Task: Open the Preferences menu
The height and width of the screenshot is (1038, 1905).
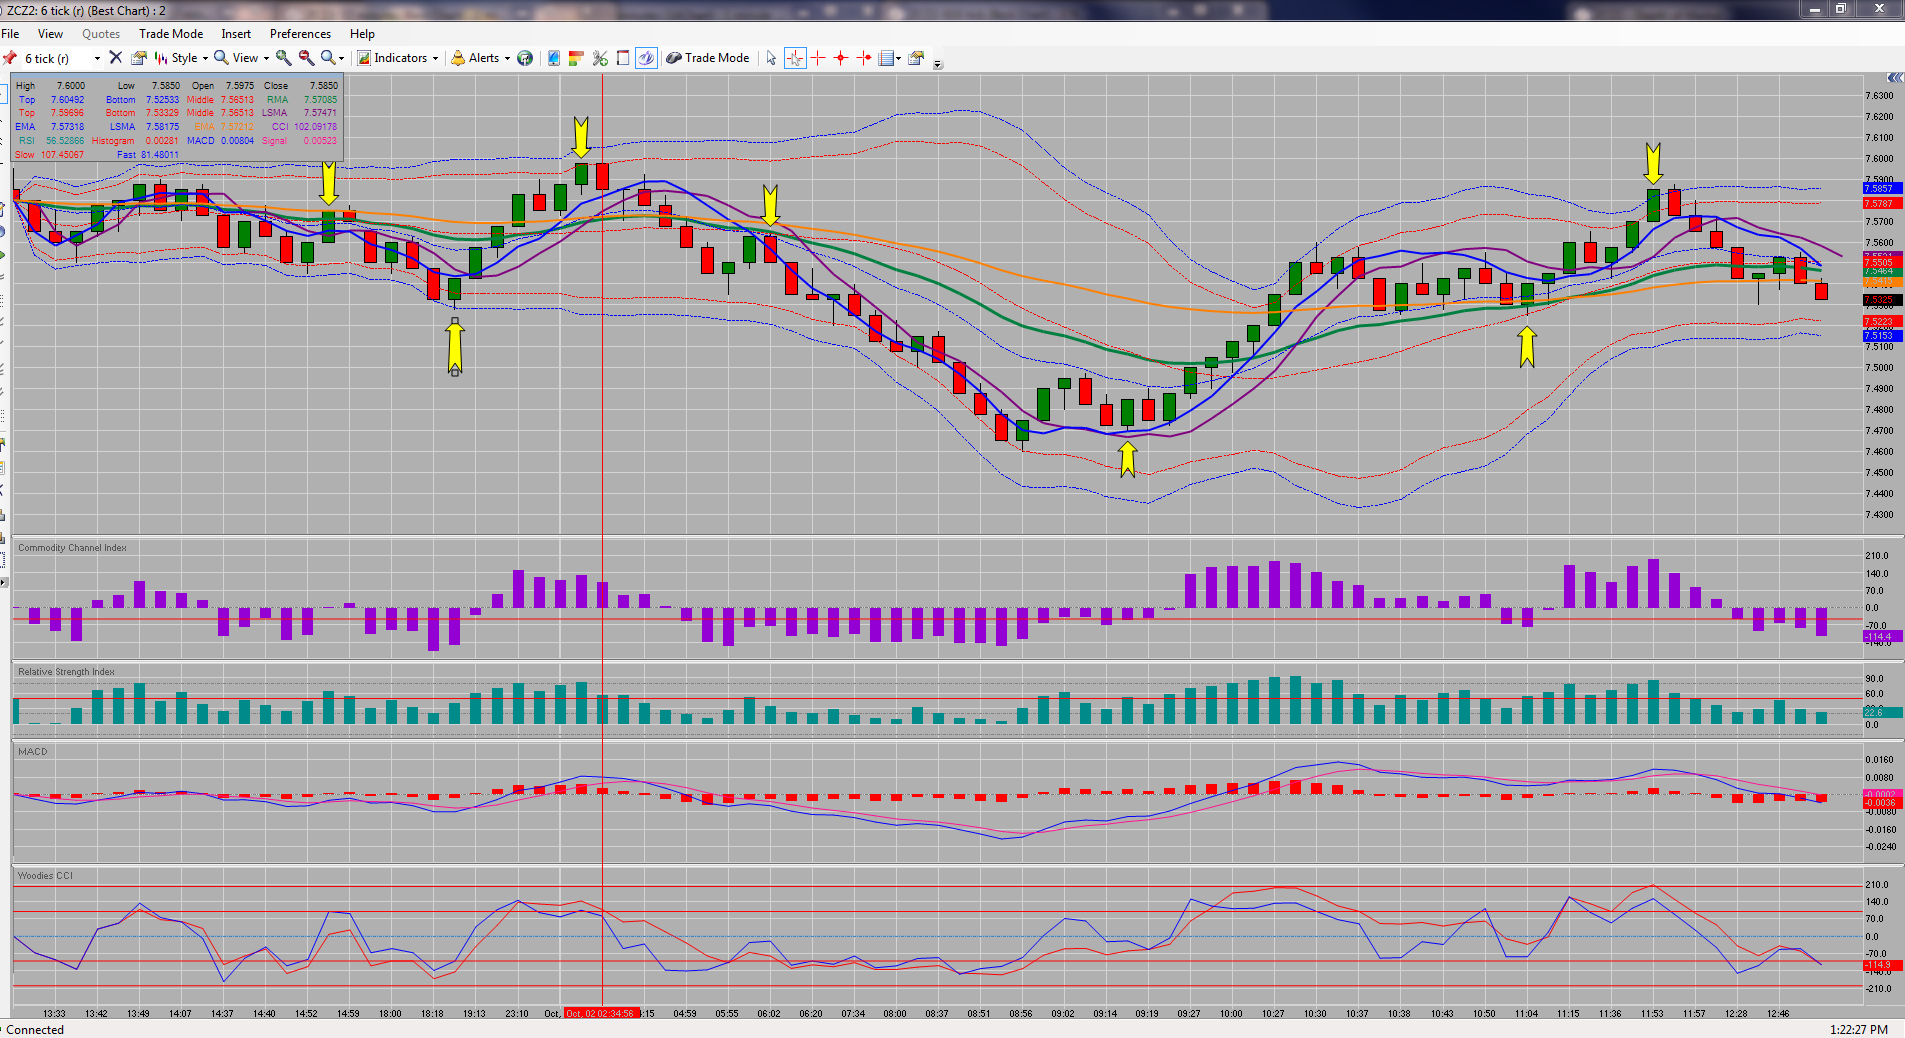Action: pos(300,34)
